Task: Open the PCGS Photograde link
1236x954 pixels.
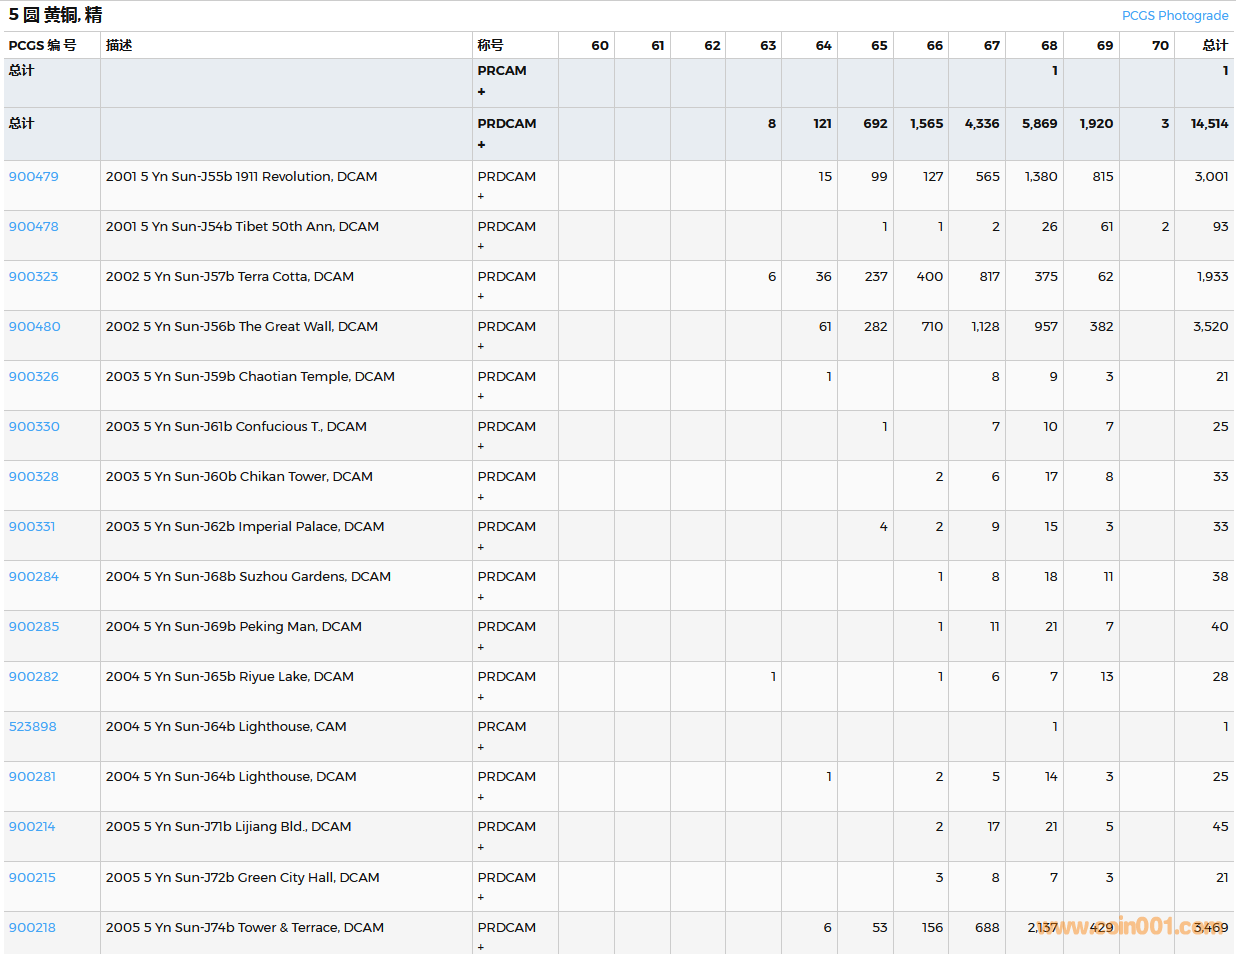Action: pos(1174,16)
